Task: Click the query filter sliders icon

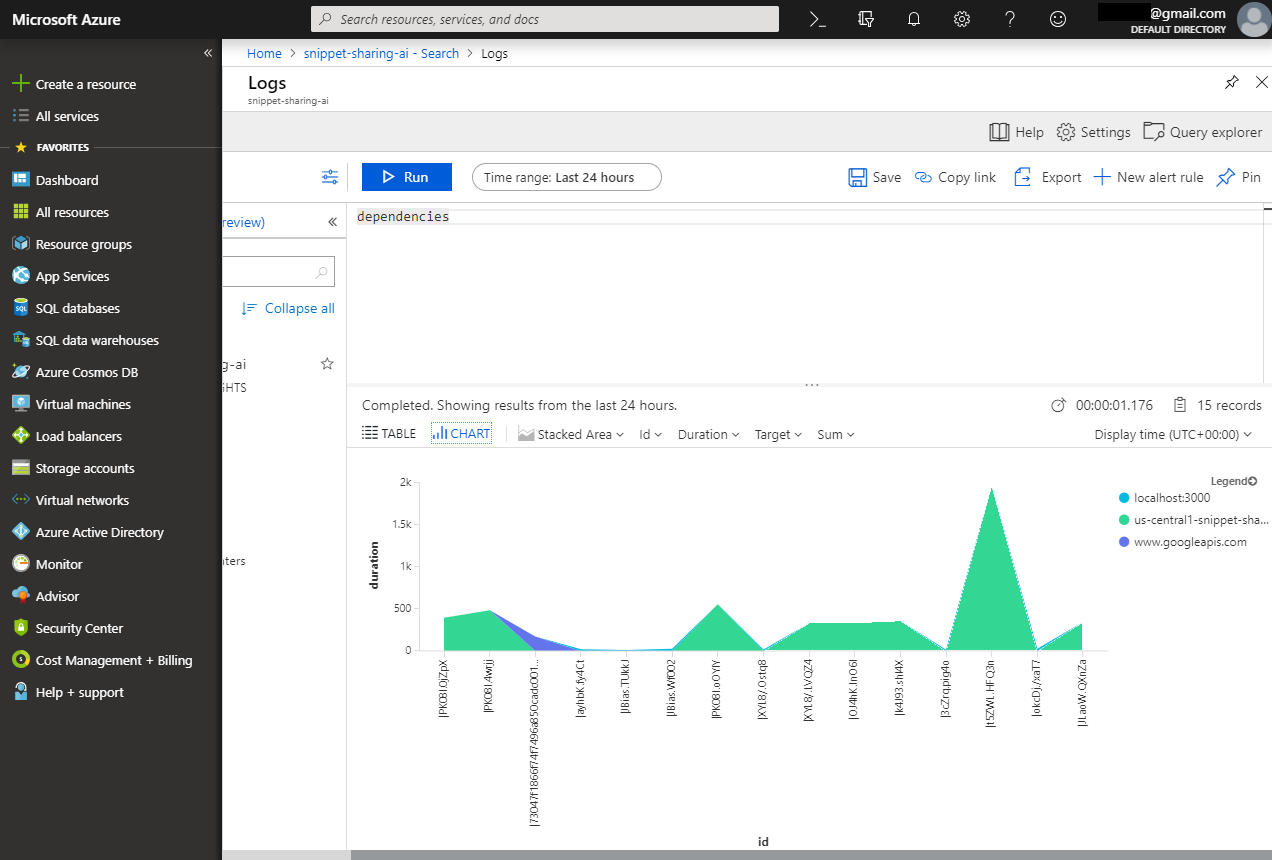Action: coord(330,177)
